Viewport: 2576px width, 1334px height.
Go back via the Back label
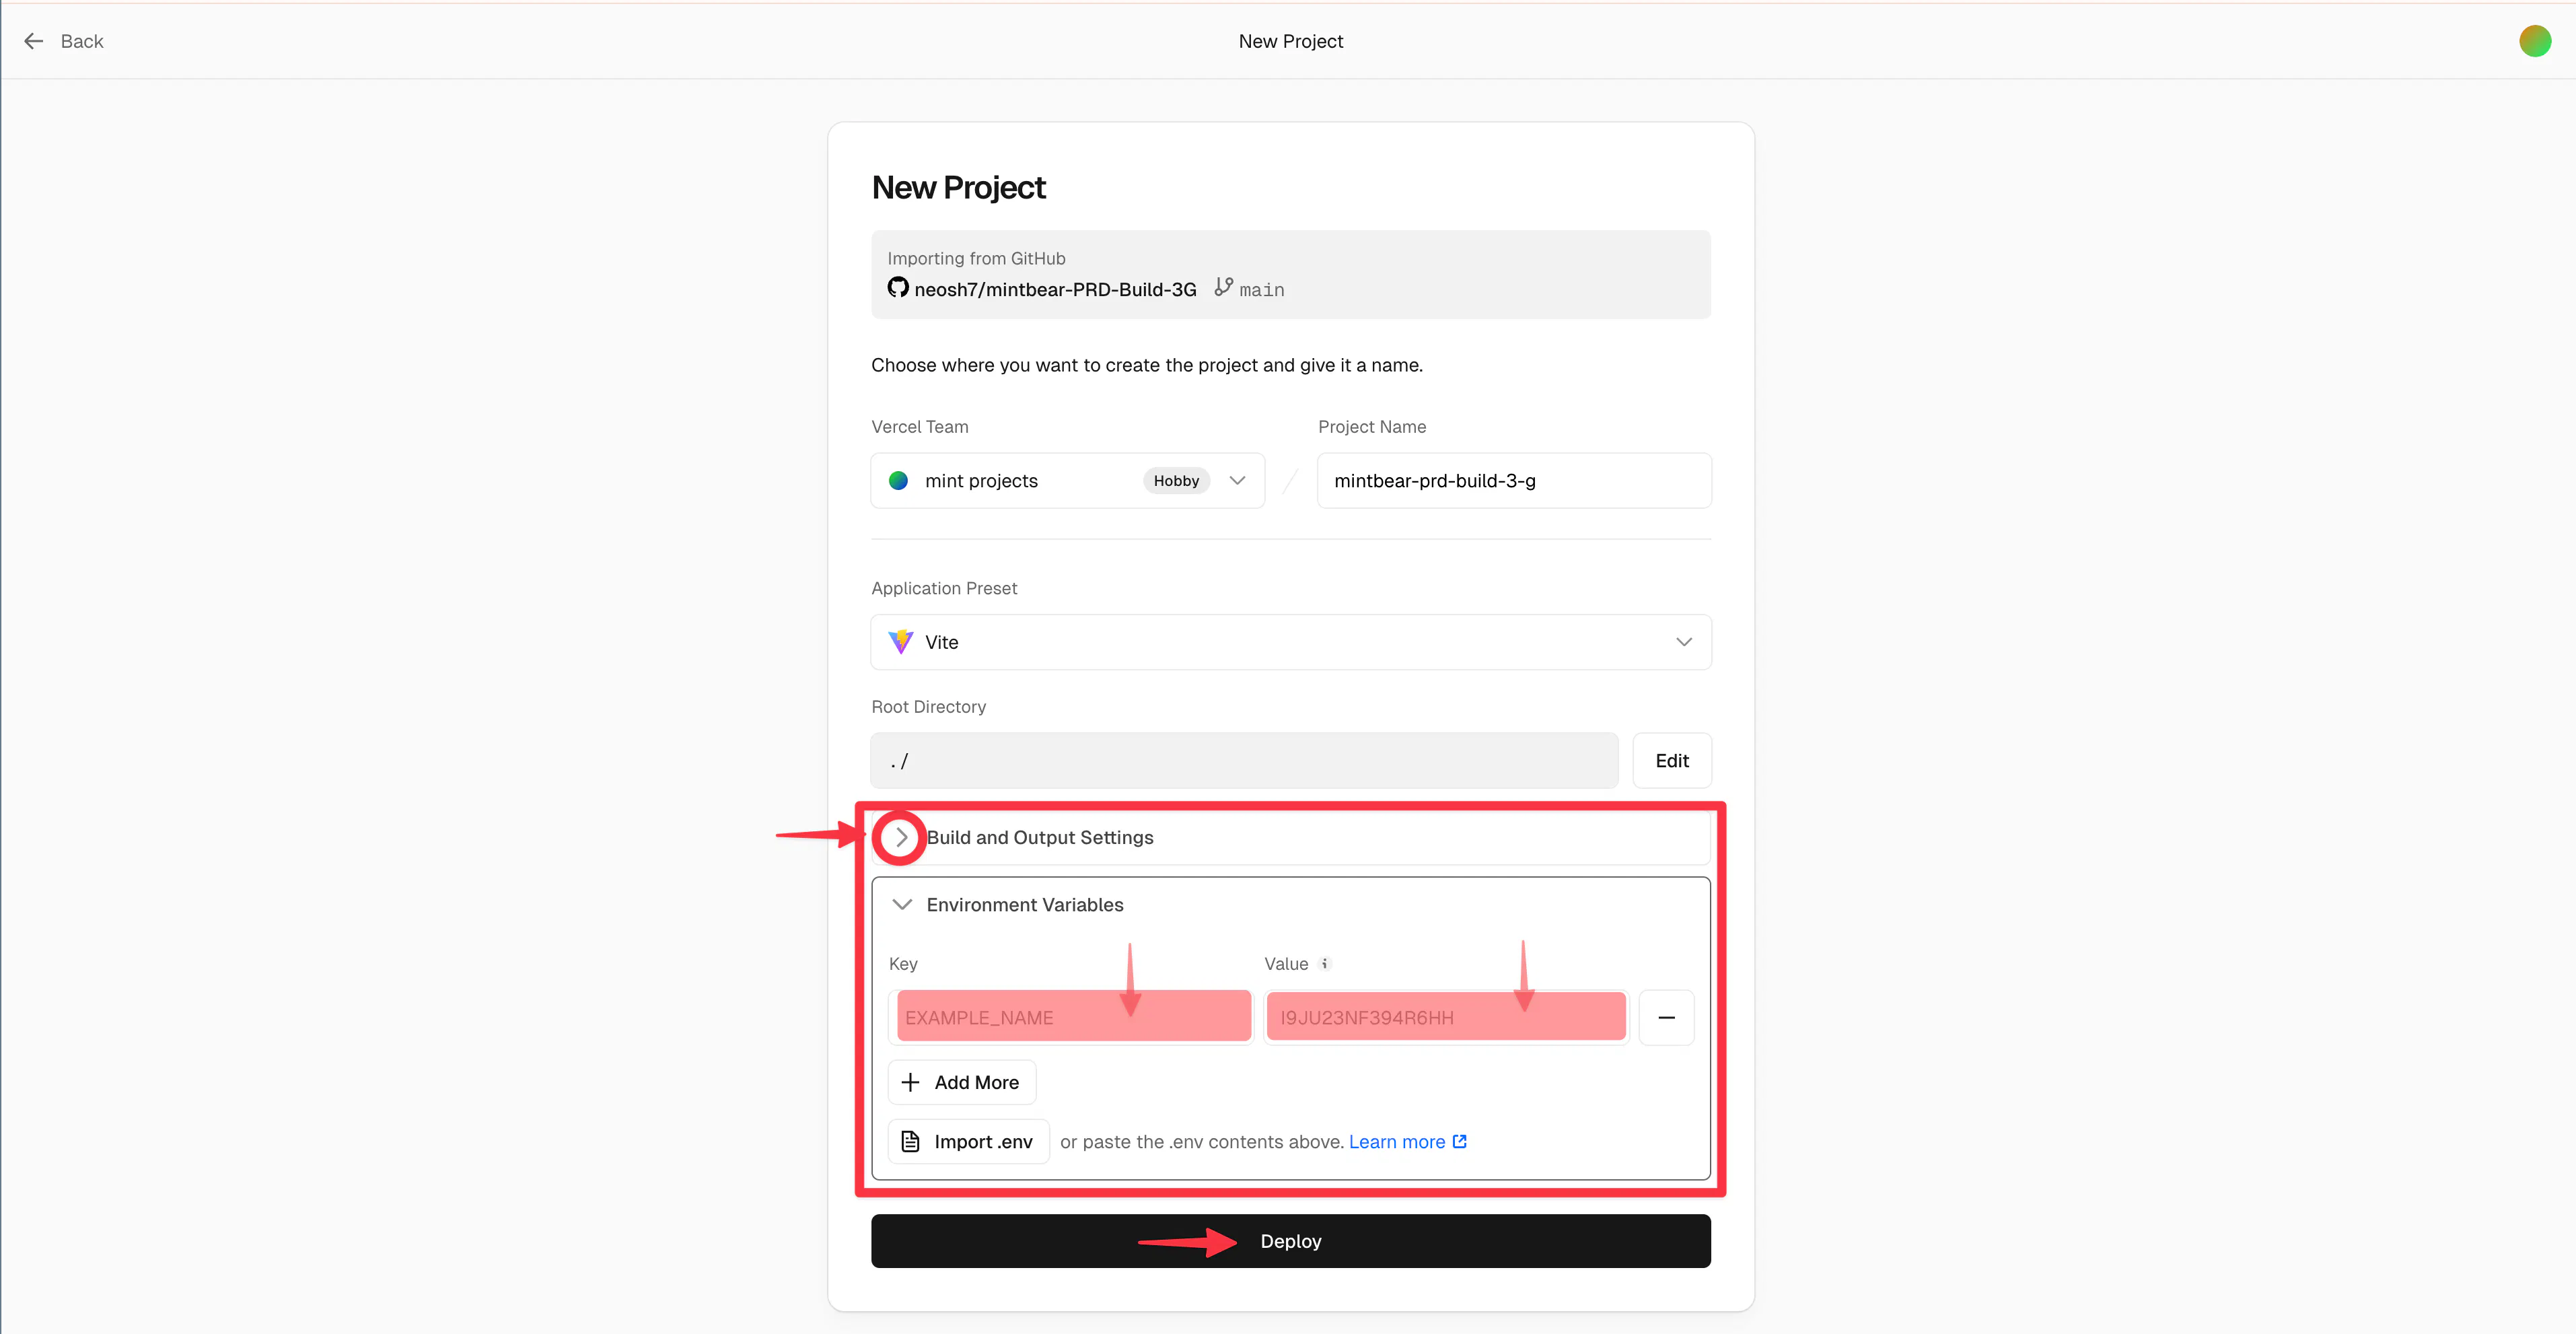pos(82,41)
